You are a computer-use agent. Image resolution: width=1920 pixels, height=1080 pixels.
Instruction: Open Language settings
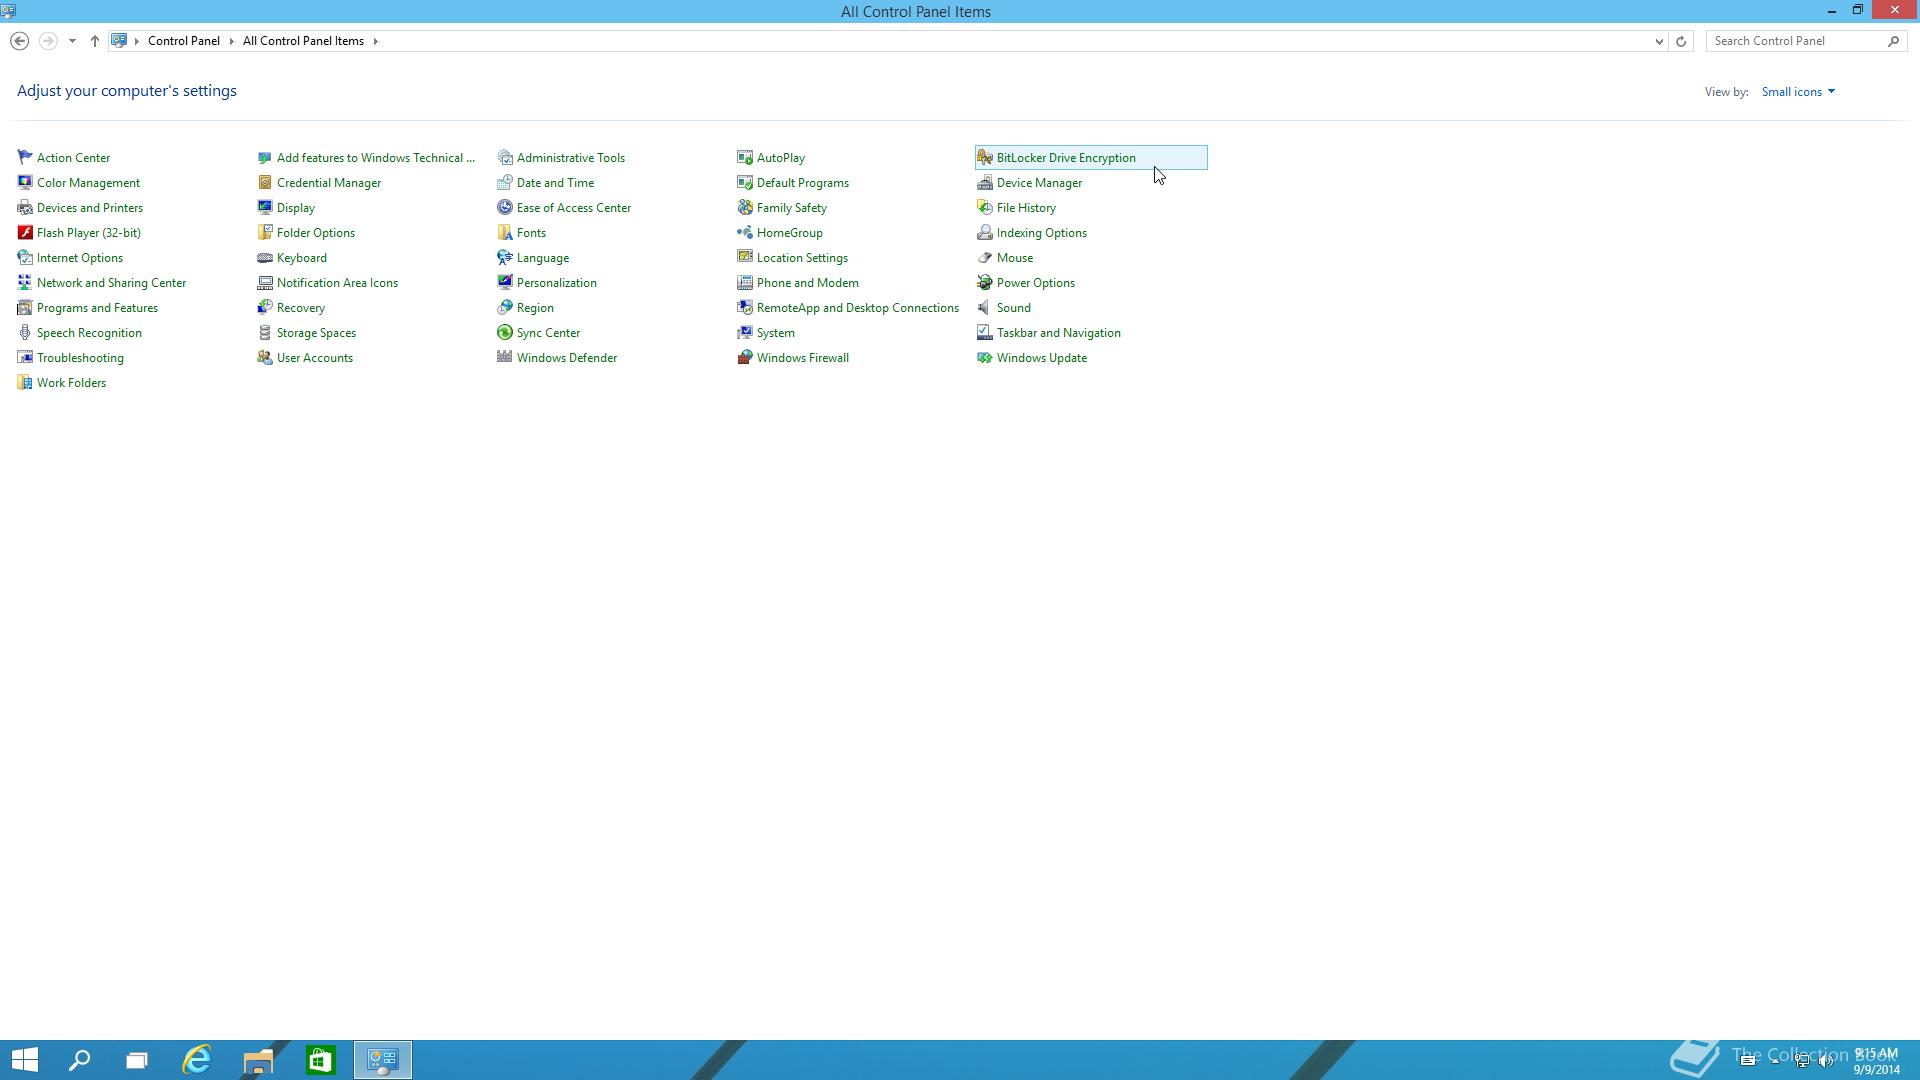click(x=542, y=257)
